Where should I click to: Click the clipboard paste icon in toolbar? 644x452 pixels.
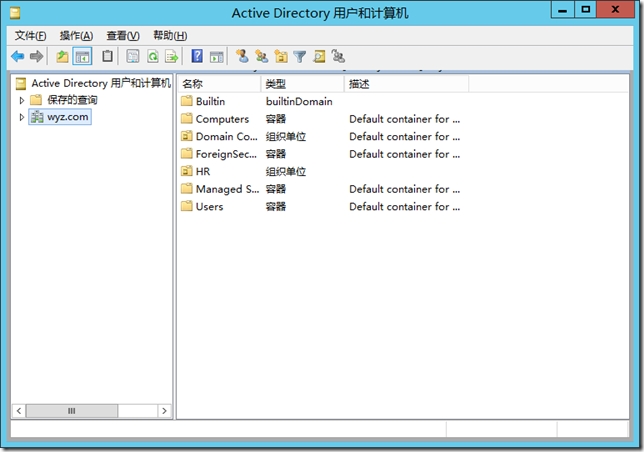coord(107,56)
